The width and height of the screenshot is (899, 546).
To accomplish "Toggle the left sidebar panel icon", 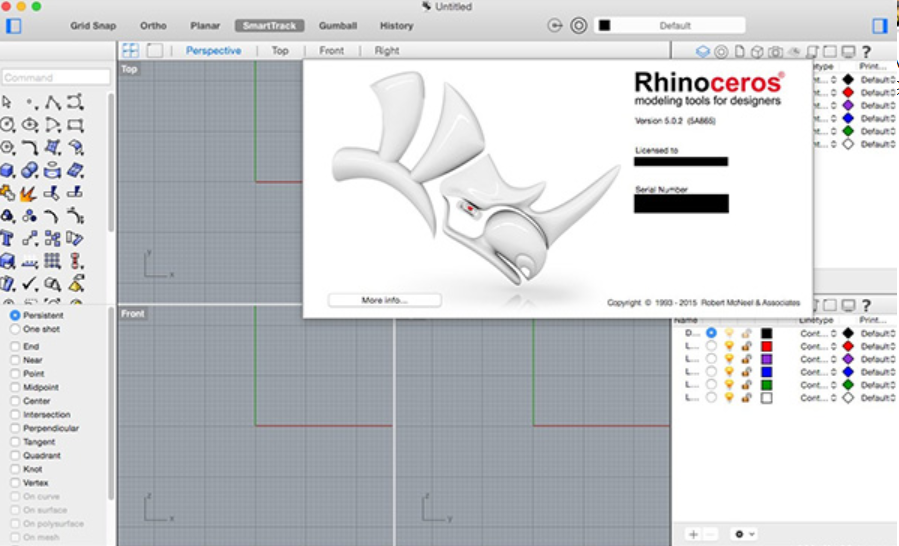I will [14, 26].
